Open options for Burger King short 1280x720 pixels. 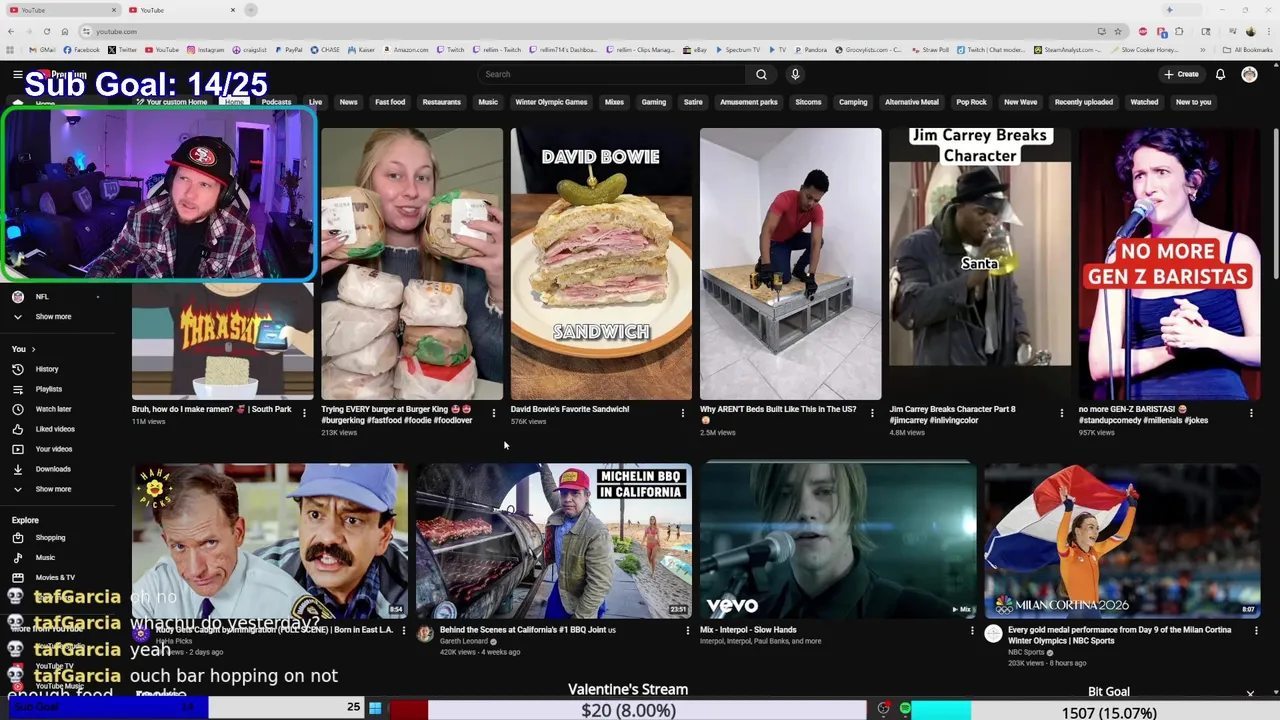[493, 413]
